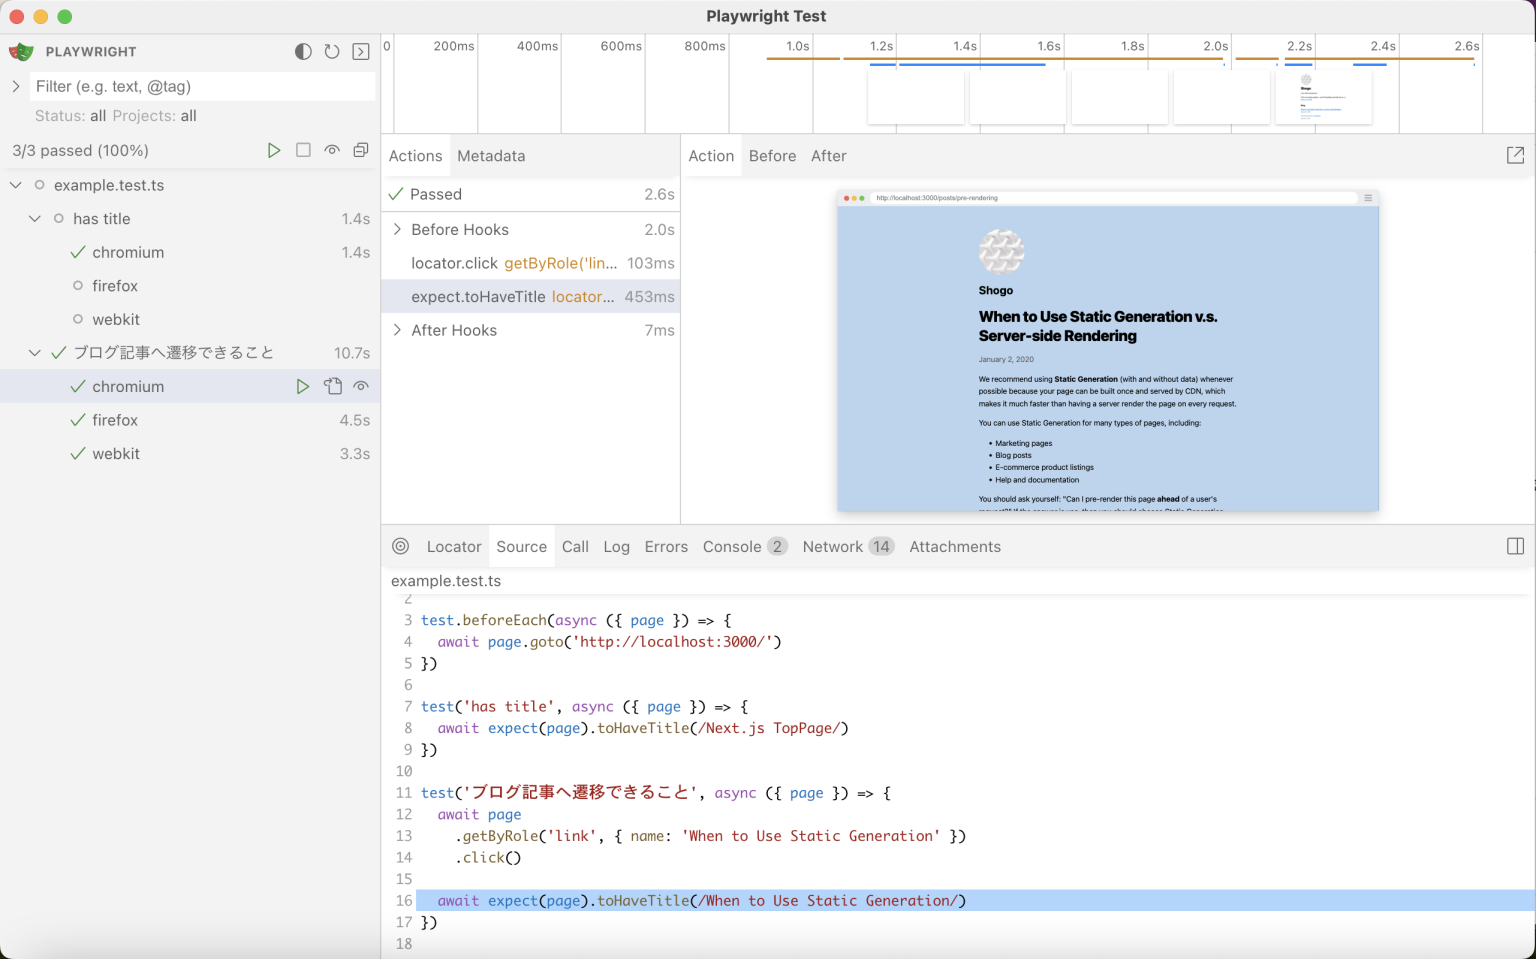The height and width of the screenshot is (959, 1536).
Task: Open the snapshot externally via the pop-out icon
Action: 1516,155
